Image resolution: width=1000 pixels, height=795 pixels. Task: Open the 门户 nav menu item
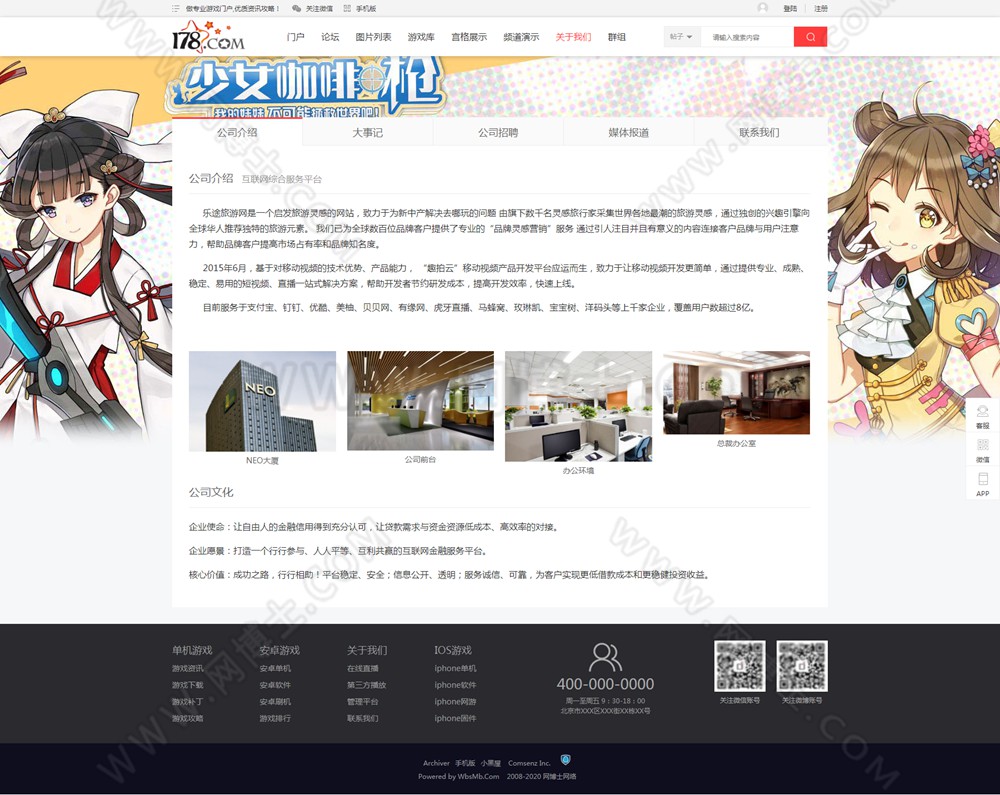pyautogui.click(x=295, y=37)
